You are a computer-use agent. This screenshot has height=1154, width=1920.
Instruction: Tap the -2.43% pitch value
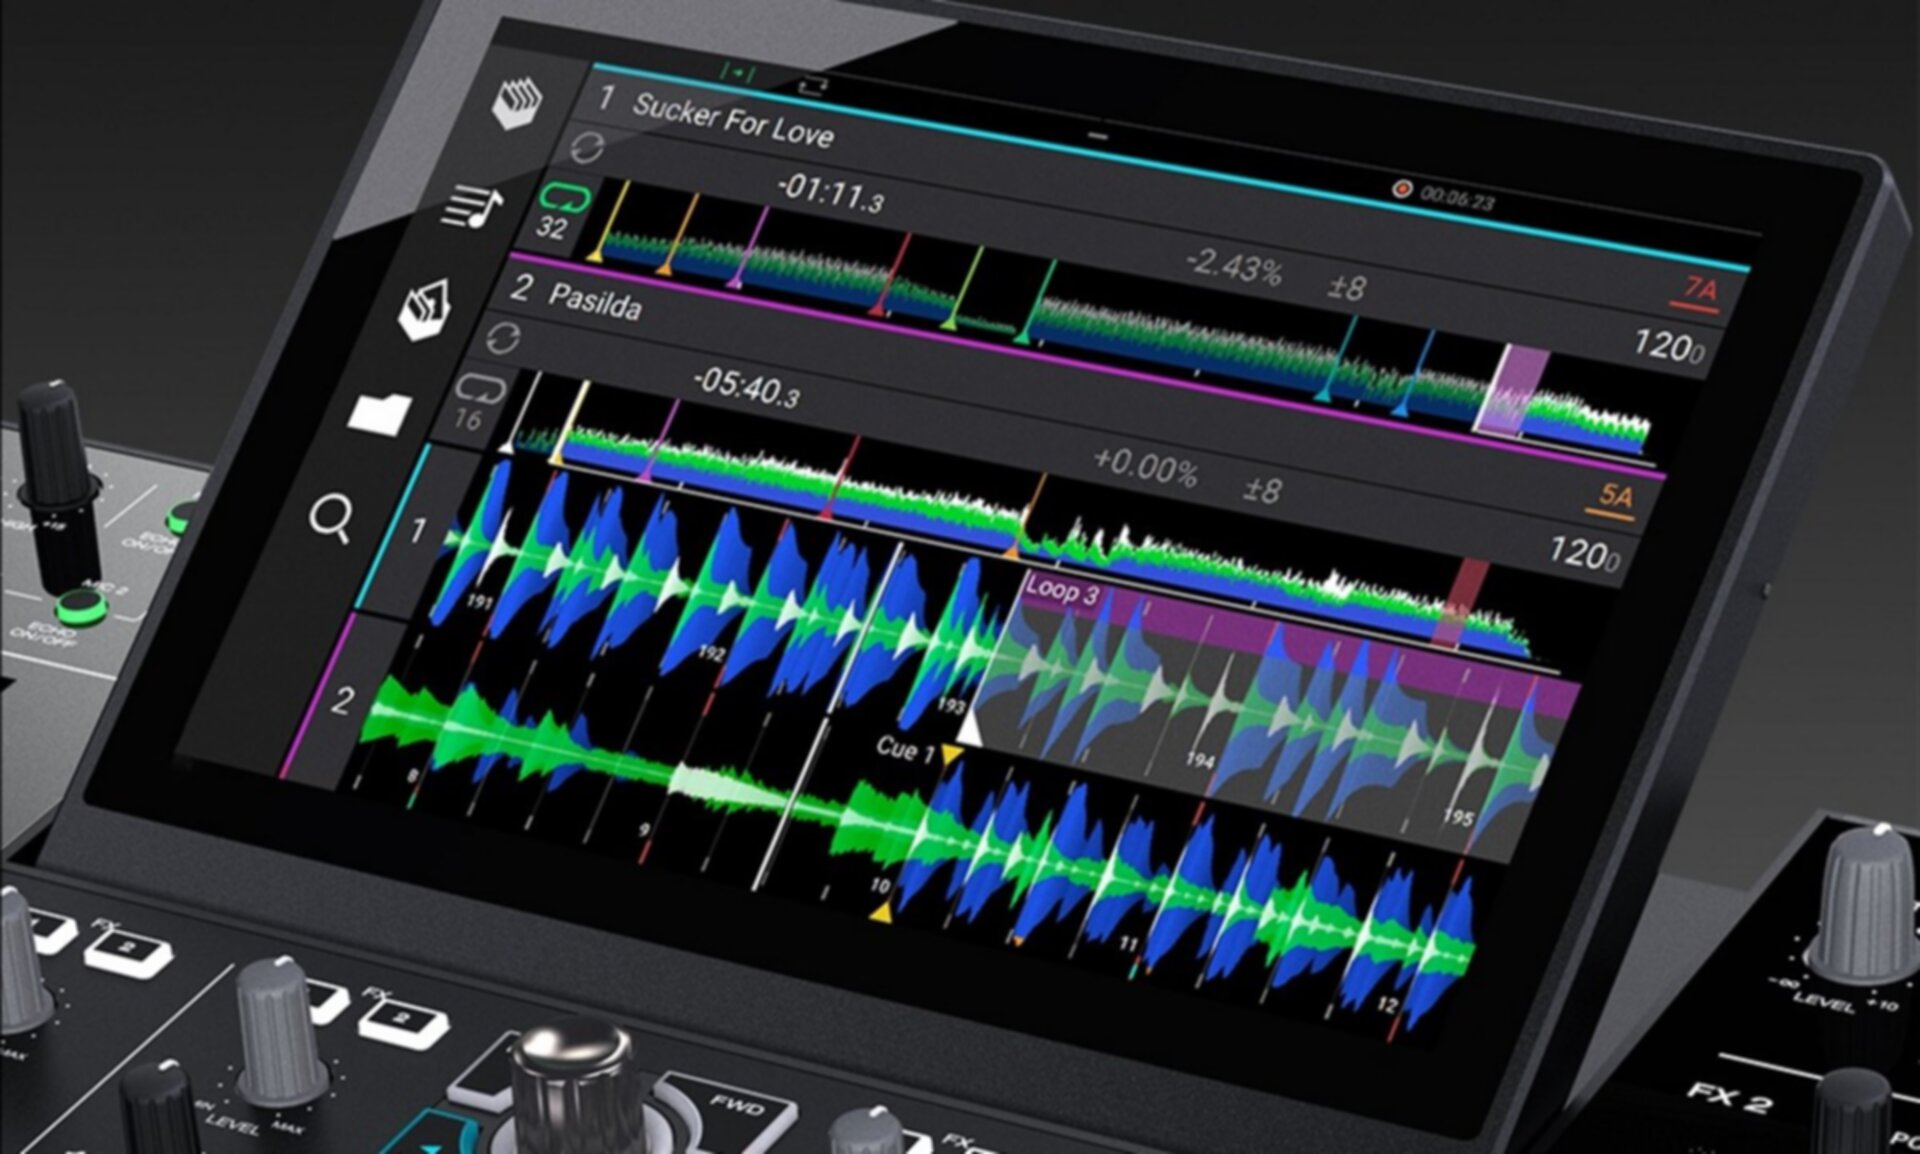click(x=1234, y=267)
